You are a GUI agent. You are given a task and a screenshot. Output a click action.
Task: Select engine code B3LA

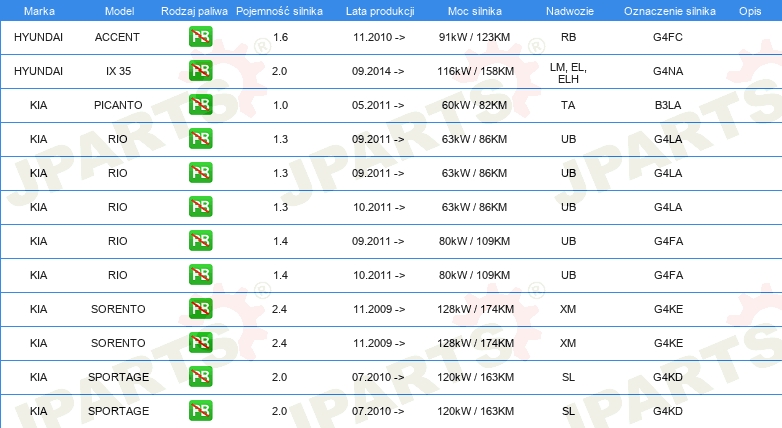tap(668, 105)
